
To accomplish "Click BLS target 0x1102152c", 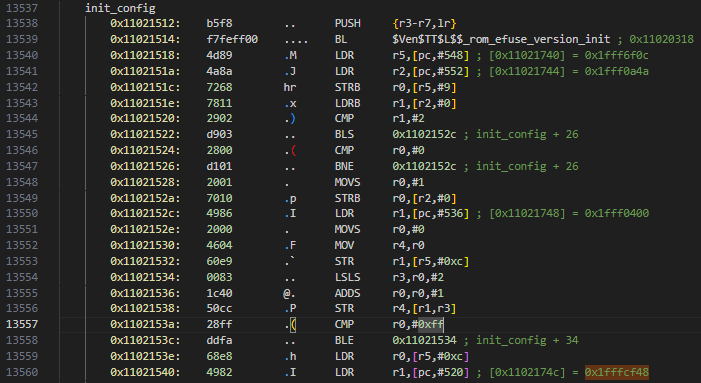I will [x=424, y=135].
